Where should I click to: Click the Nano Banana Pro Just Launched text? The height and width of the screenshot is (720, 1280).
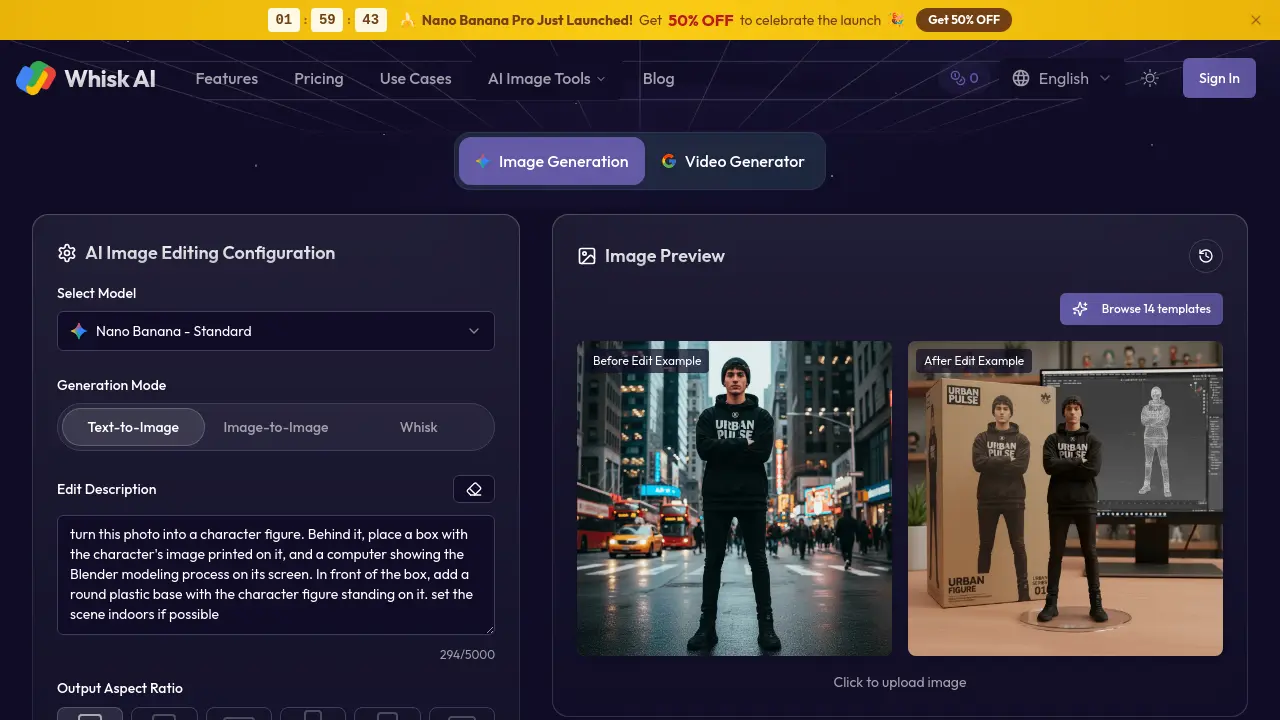coord(527,20)
